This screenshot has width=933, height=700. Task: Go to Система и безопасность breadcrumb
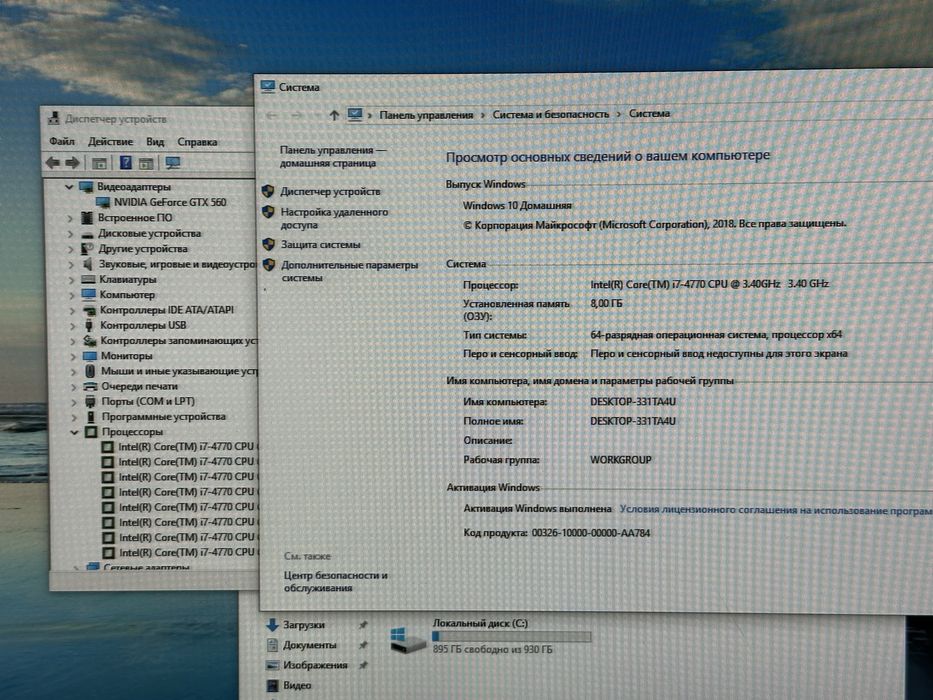(x=550, y=114)
